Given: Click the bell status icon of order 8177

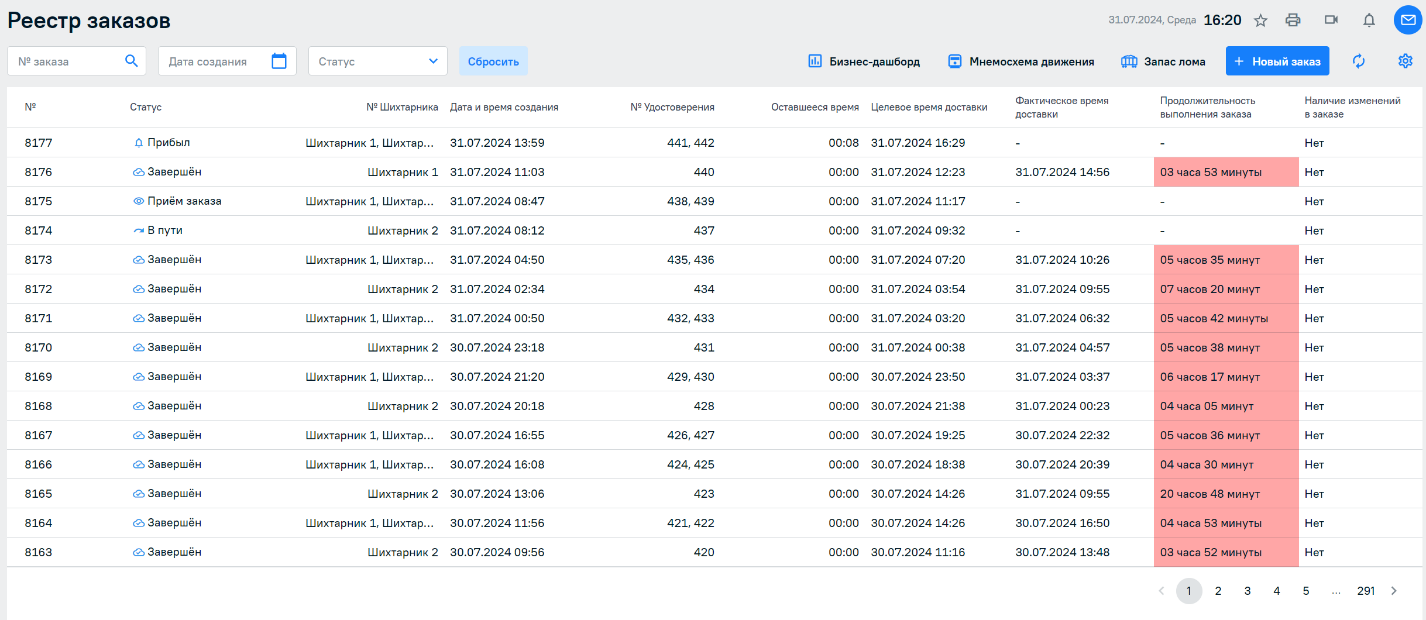Looking at the screenshot, I should click(139, 143).
